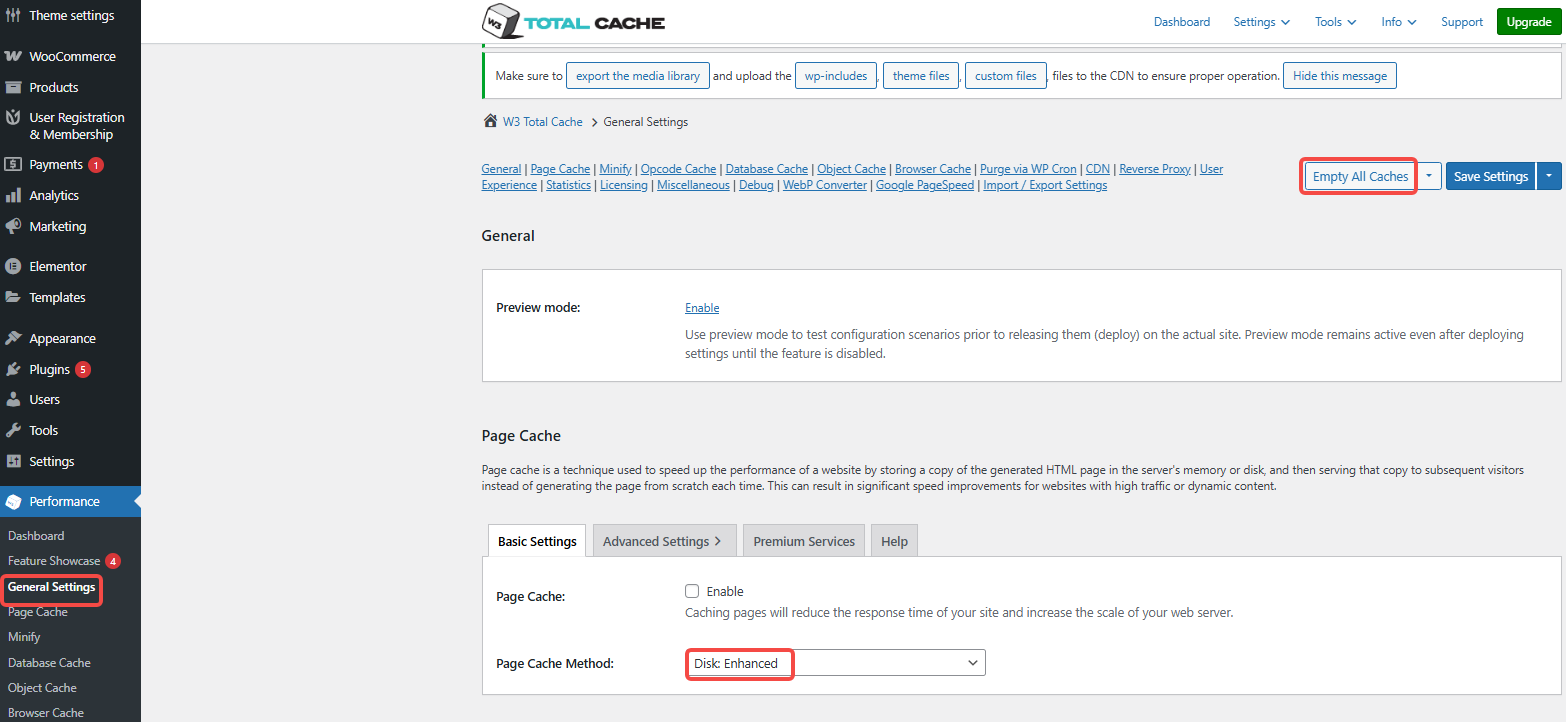1566x722 pixels.
Task: Hide this message about CDN uploads
Action: [1339, 76]
